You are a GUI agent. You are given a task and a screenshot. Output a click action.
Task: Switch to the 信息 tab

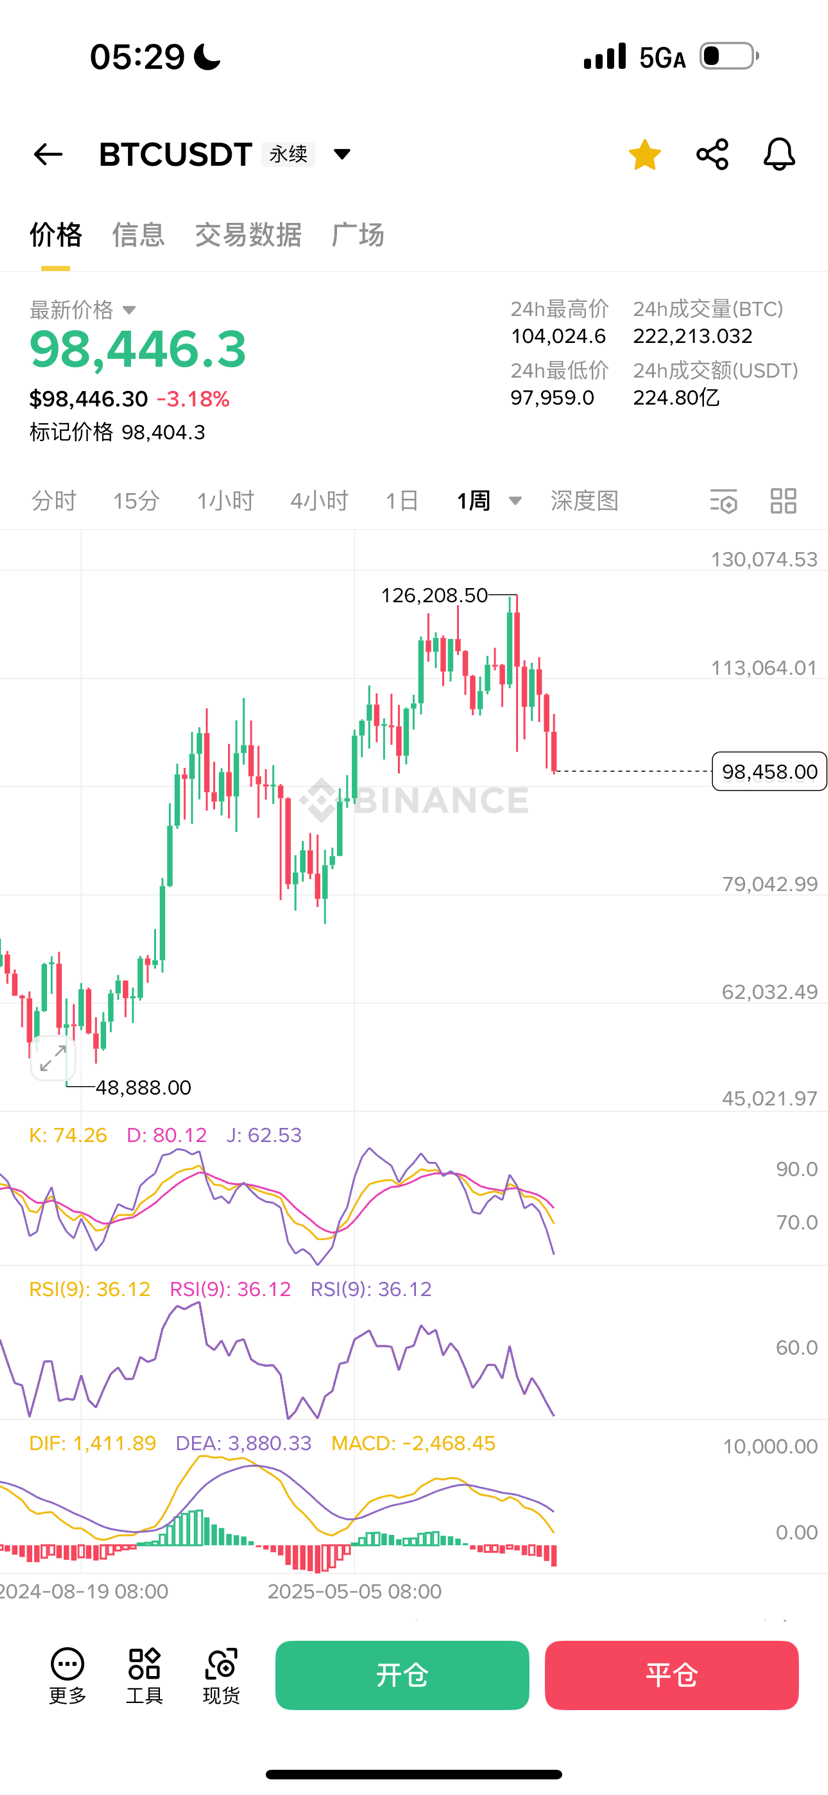[138, 235]
